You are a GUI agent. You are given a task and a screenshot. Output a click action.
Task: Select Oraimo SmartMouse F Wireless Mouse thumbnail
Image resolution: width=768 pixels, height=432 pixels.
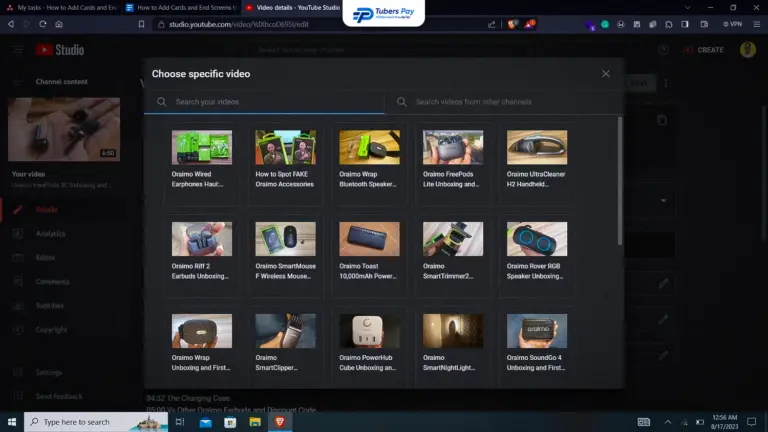click(x=286, y=239)
